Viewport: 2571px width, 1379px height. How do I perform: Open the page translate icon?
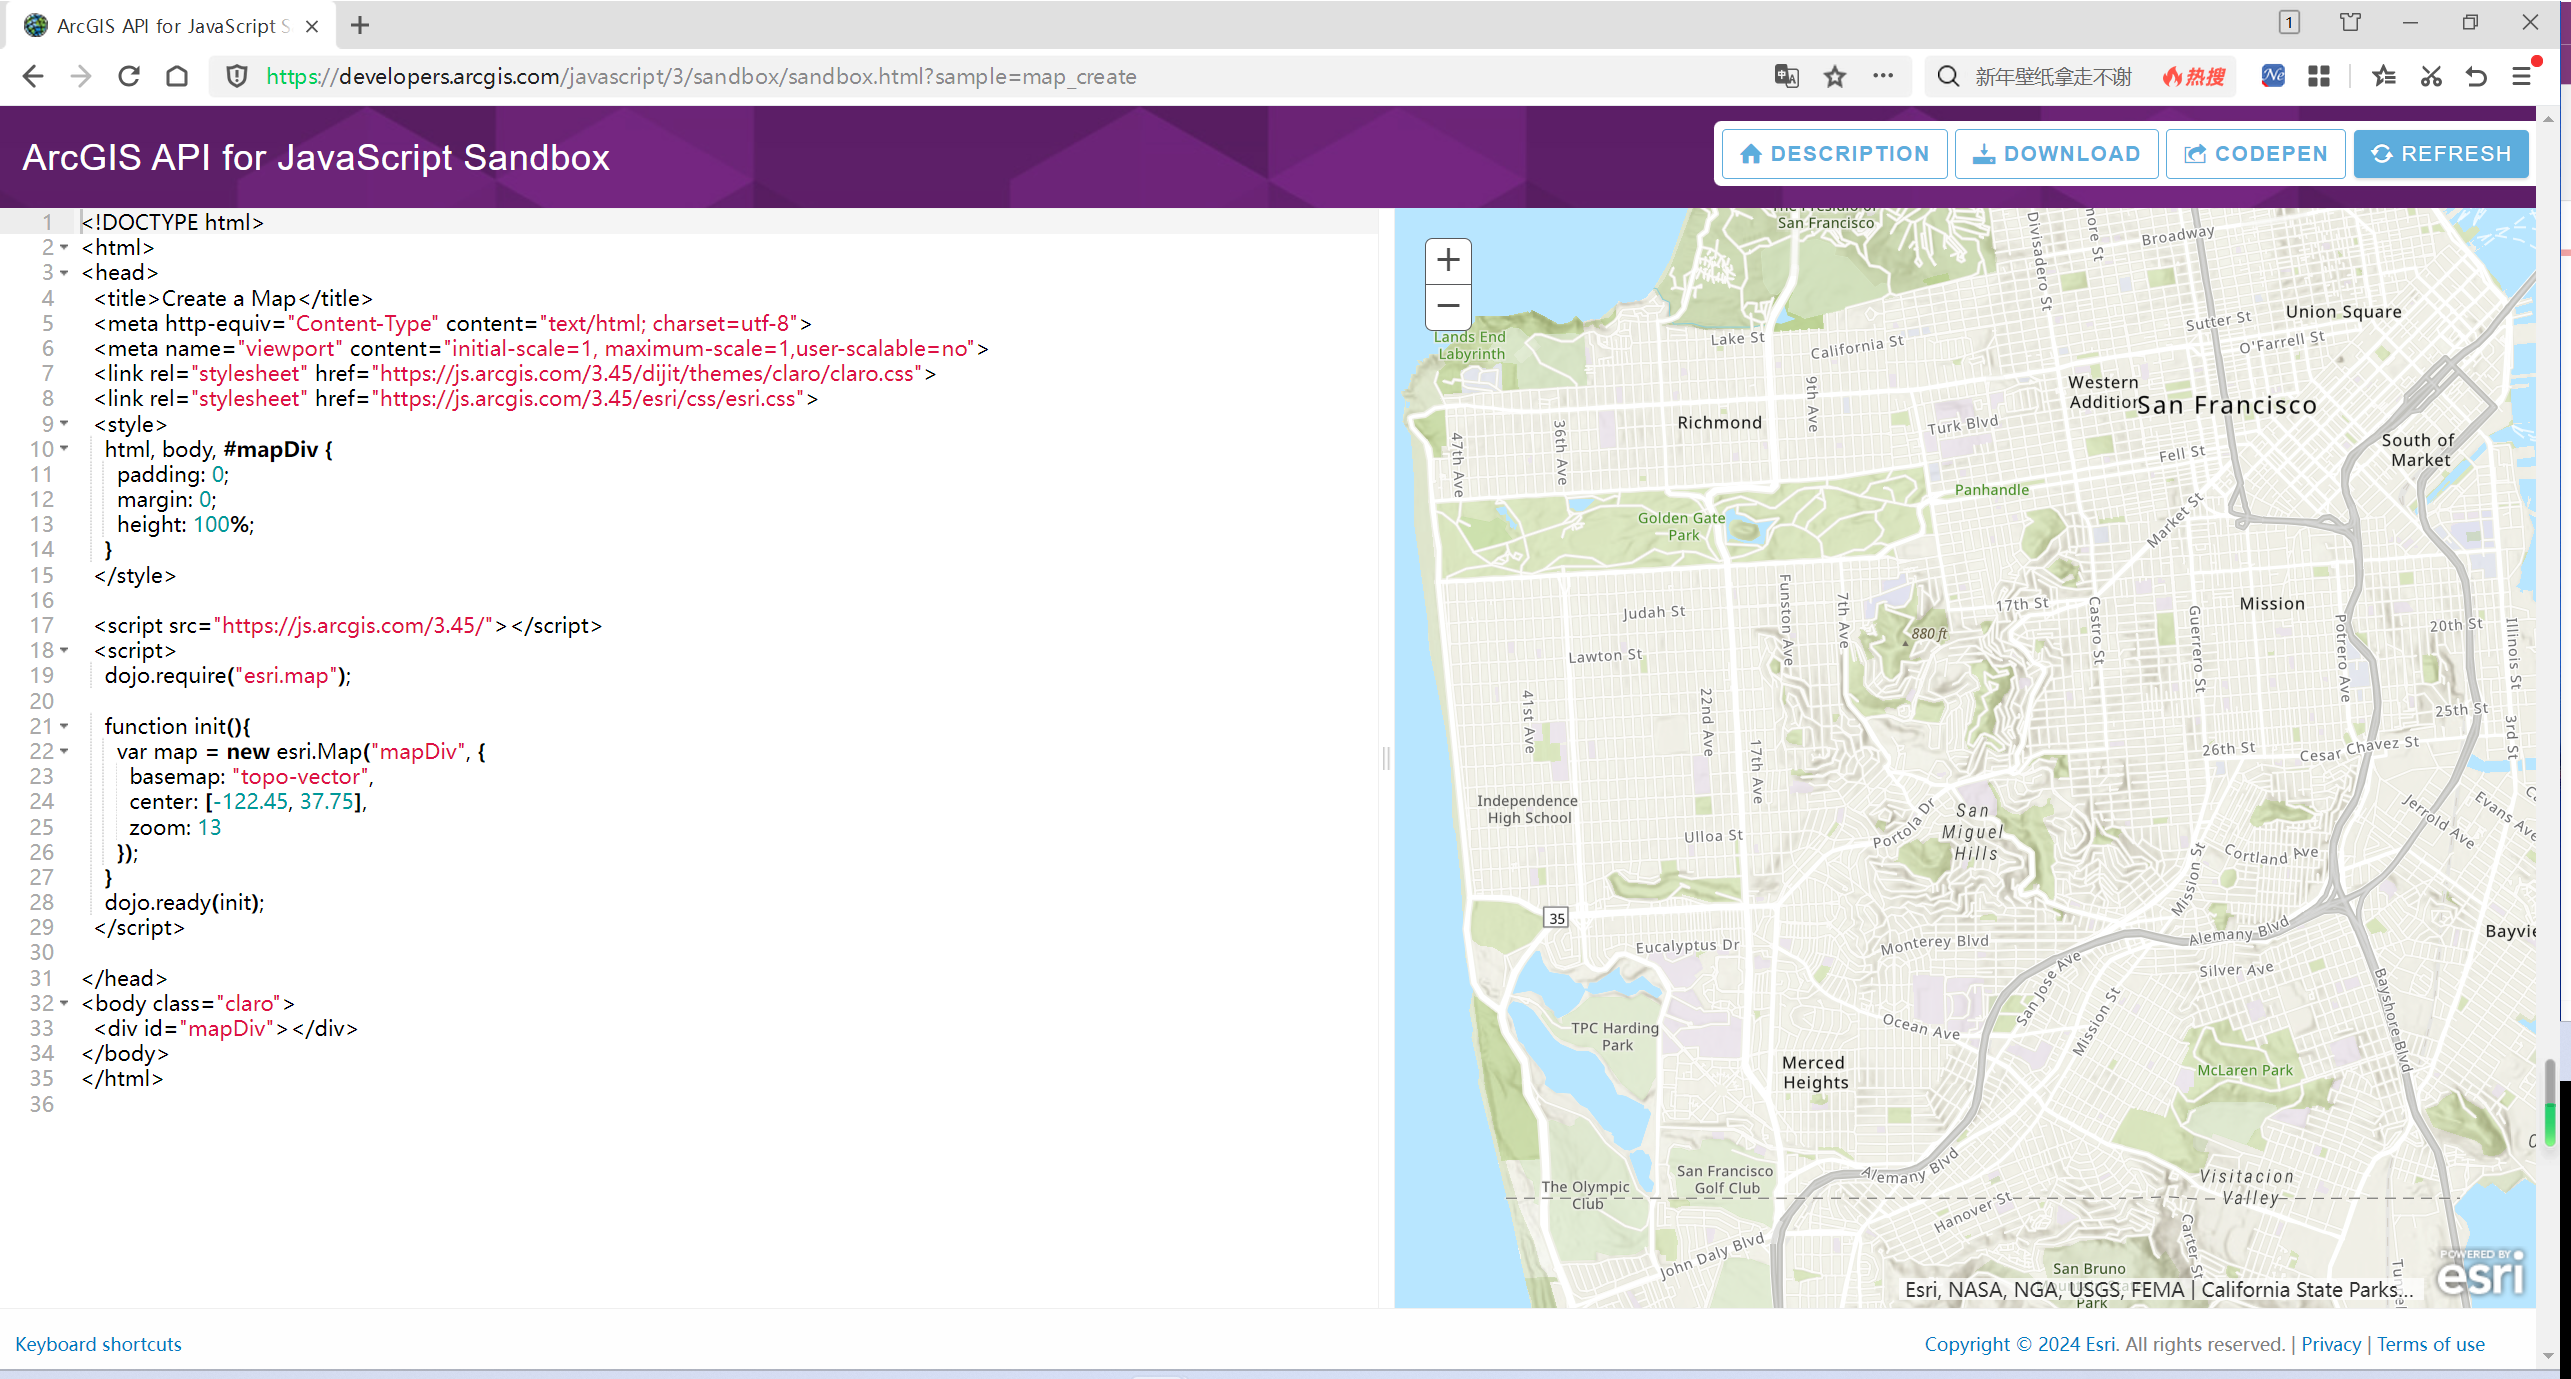[x=1787, y=76]
